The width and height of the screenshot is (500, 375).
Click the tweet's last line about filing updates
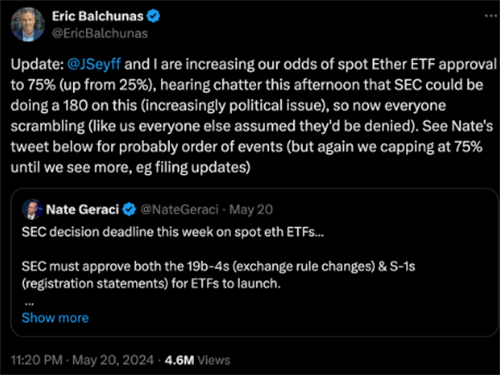pyautogui.click(x=130, y=167)
